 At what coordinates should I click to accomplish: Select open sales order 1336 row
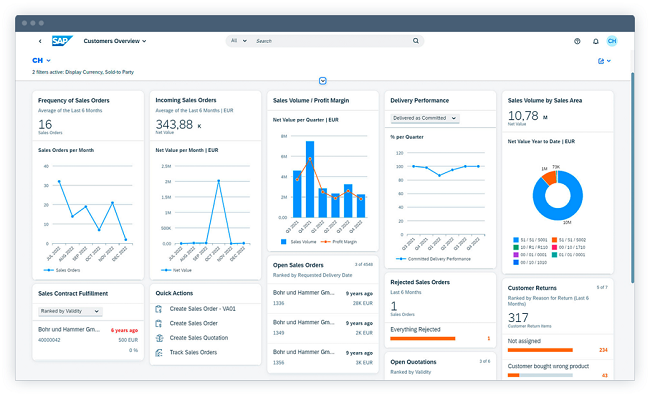(x=323, y=298)
